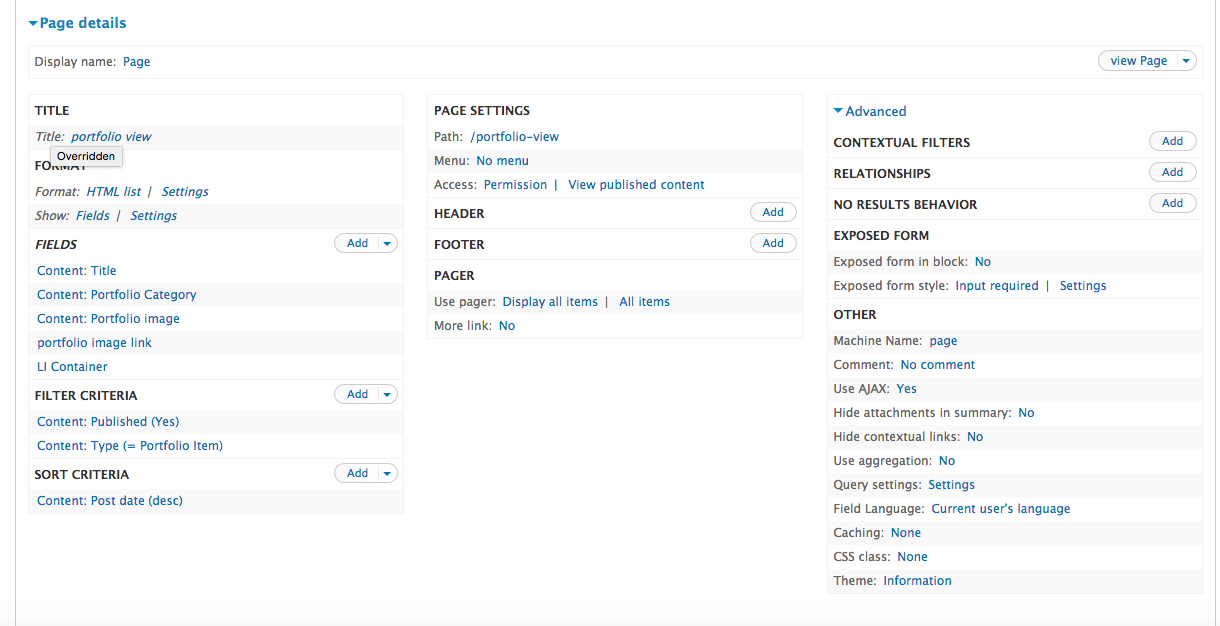Collapse the Advanced section
The image size is (1220, 626).
point(870,111)
